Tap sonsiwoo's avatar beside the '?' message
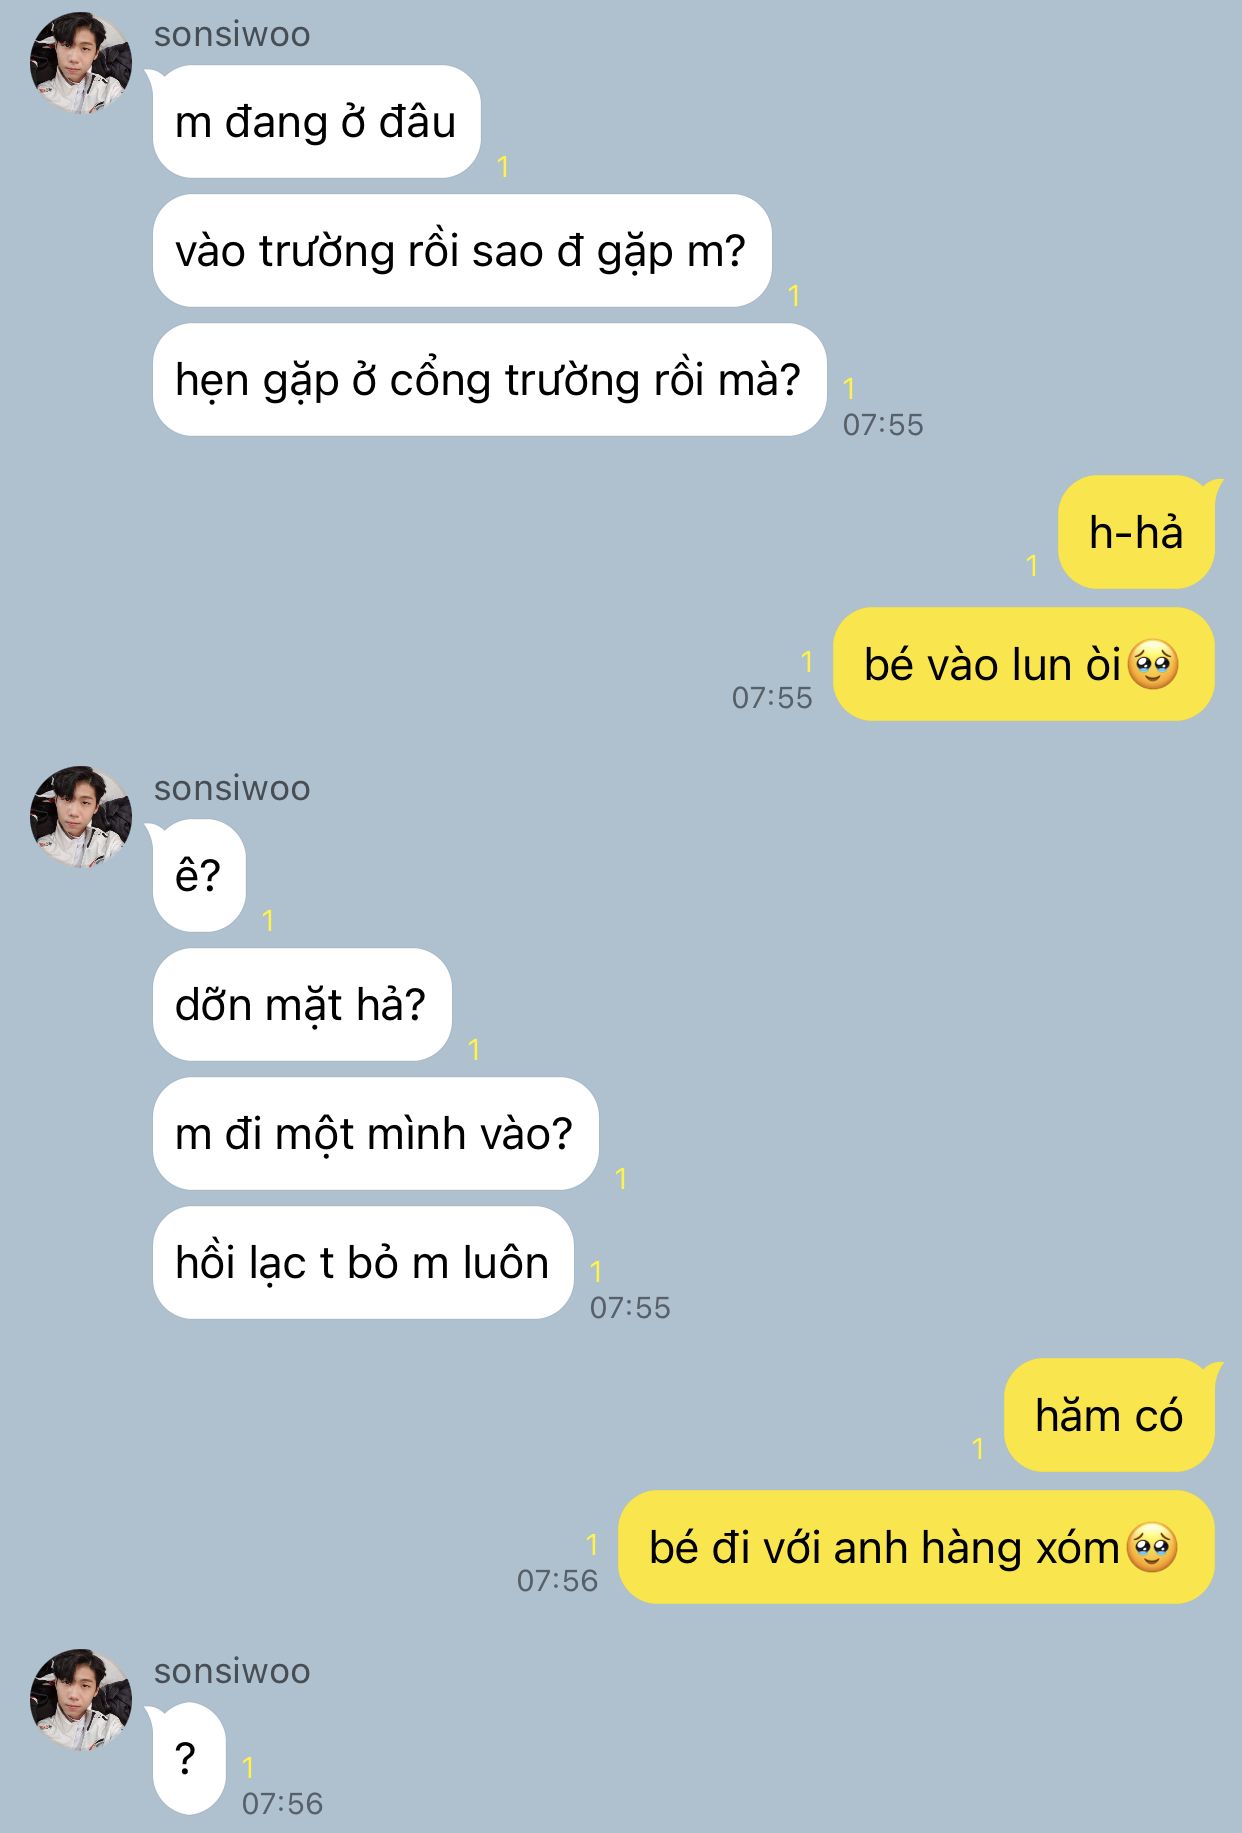 point(81,1699)
